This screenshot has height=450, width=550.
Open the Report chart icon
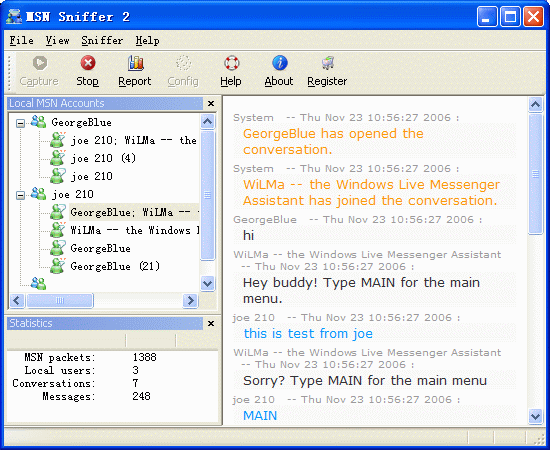[135, 63]
